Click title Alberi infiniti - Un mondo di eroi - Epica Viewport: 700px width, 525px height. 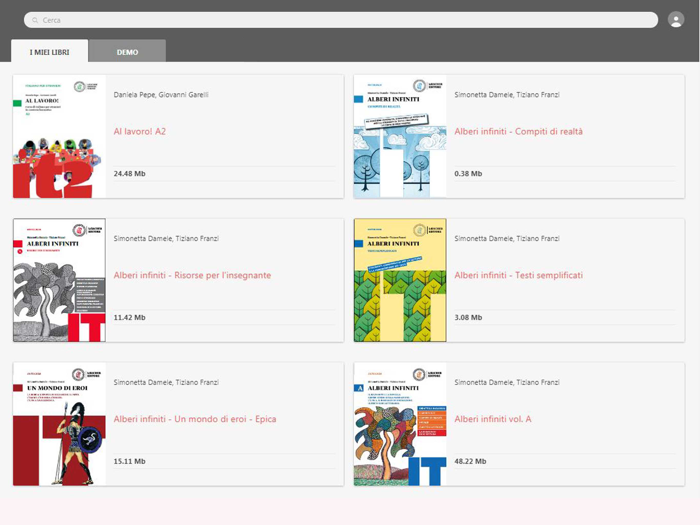coord(195,419)
